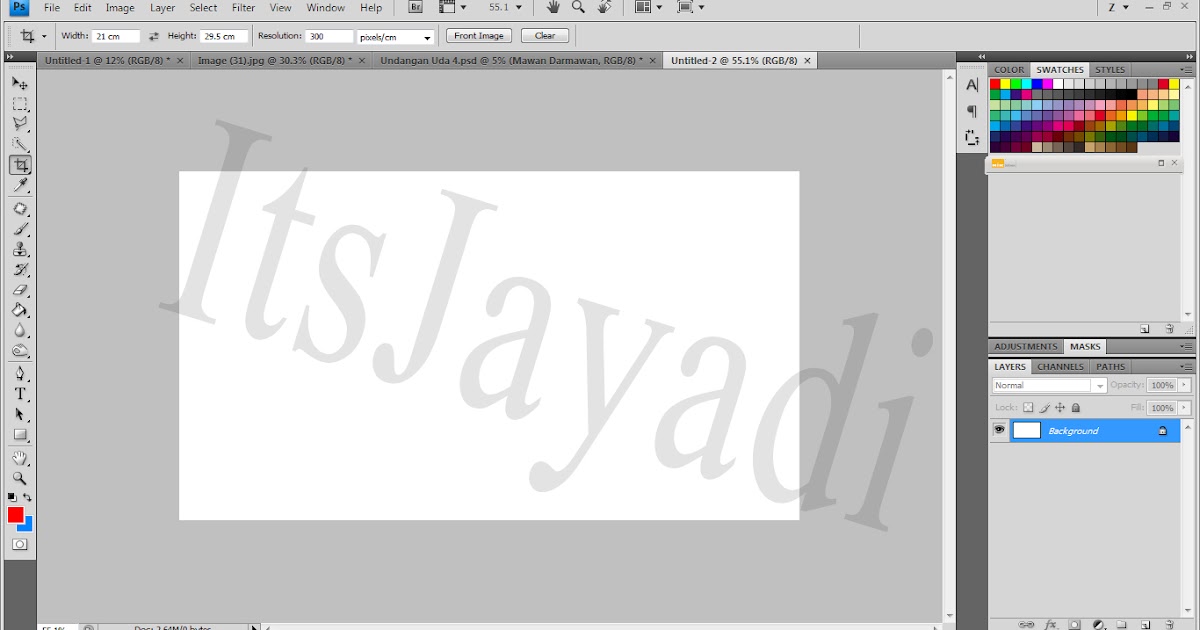Screen dimensions: 1200x630
Task: Toggle Lock position
Action: [x=1060, y=408]
